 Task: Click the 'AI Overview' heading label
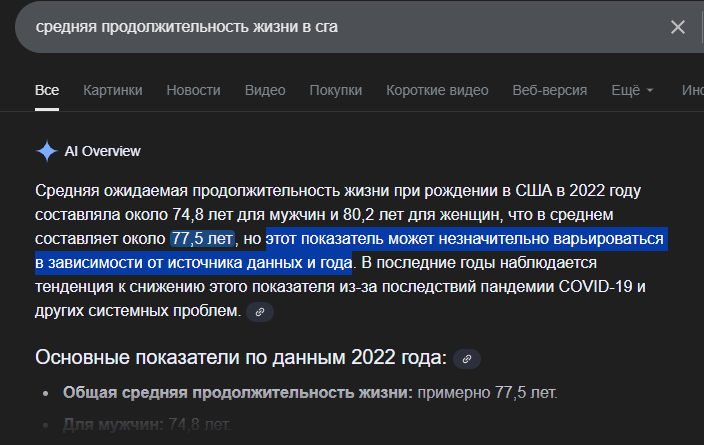102,151
